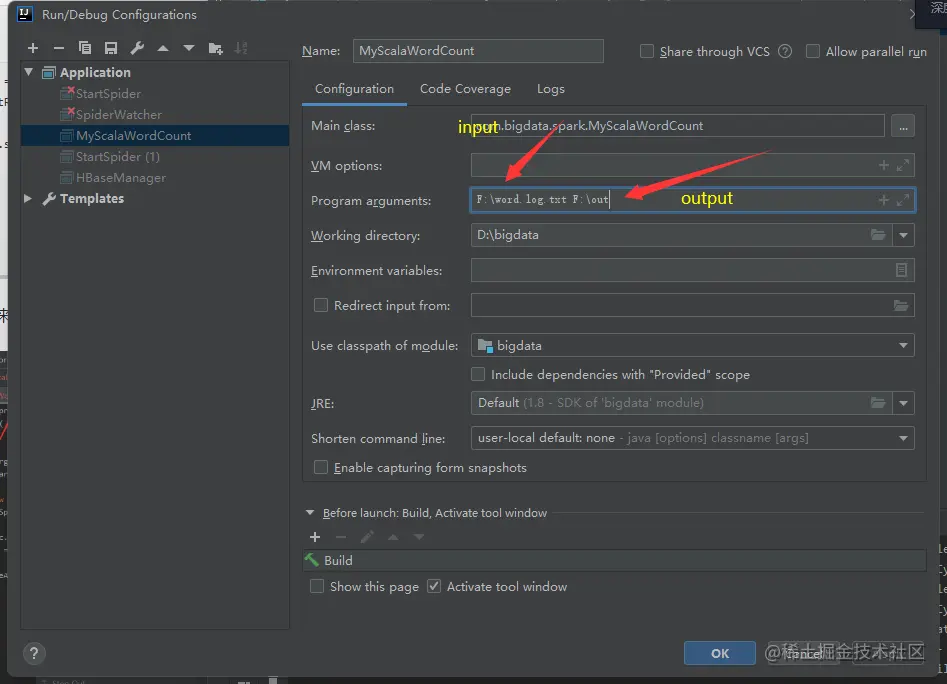Select StartSpider configuration
The width and height of the screenshot is (947, 684).
point(108,94)
